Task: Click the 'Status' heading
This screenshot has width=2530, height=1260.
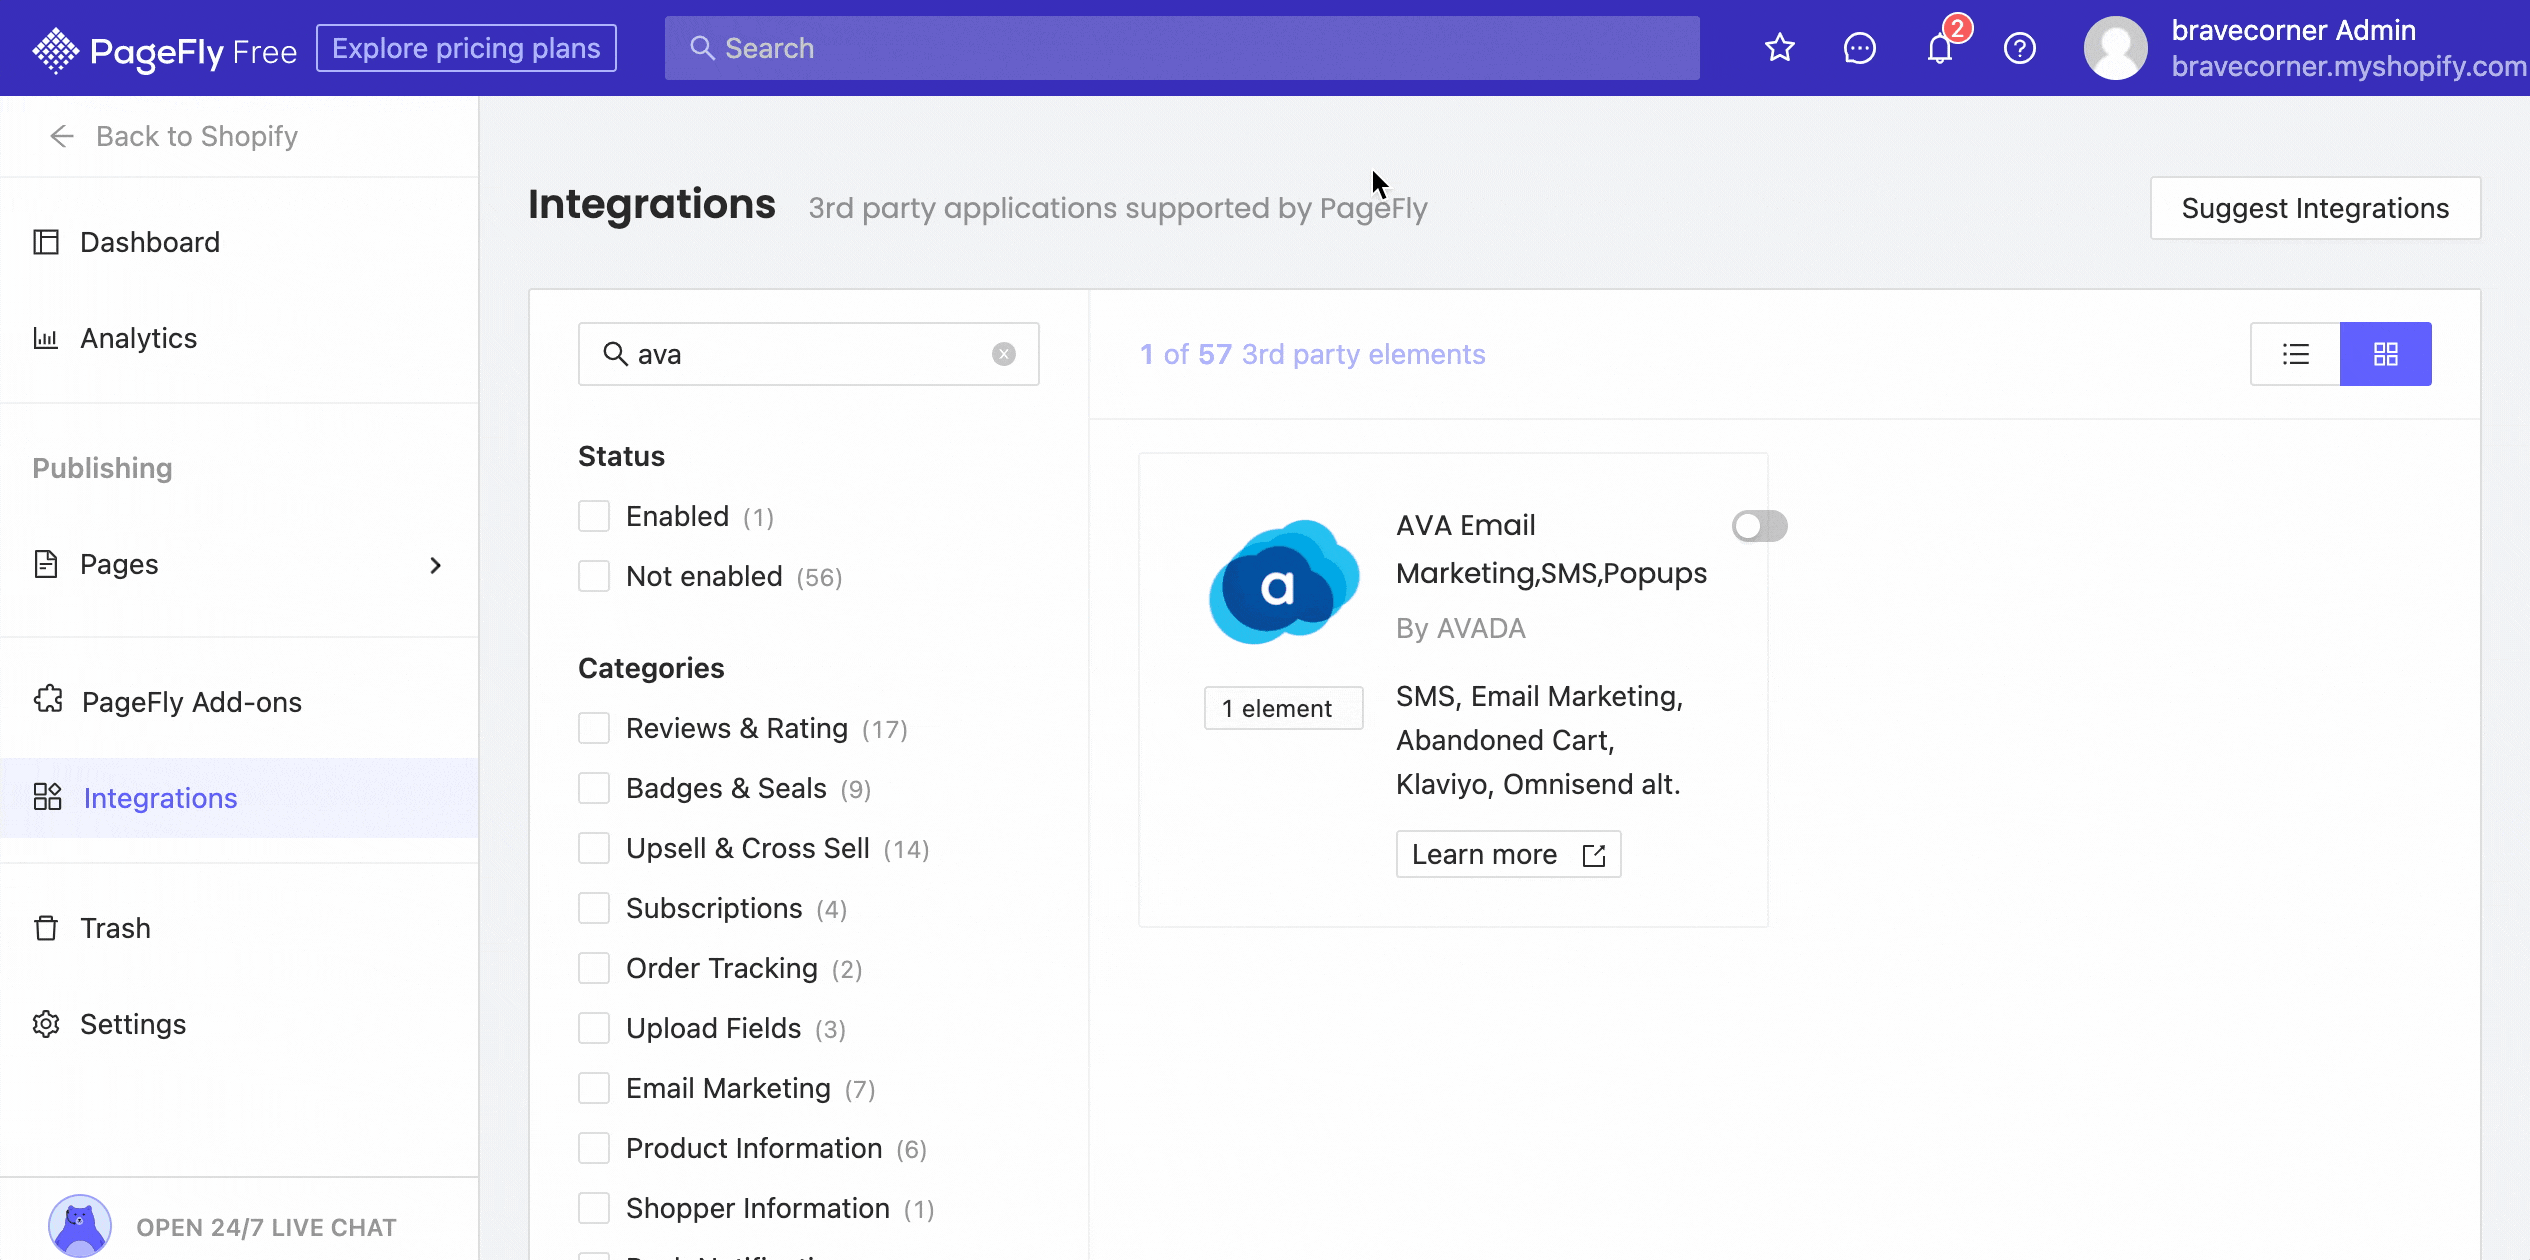Action: (x=621, y=456)
